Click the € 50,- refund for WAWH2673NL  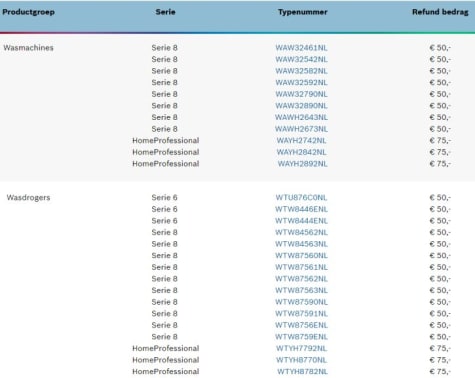click(x=440, y=129)
